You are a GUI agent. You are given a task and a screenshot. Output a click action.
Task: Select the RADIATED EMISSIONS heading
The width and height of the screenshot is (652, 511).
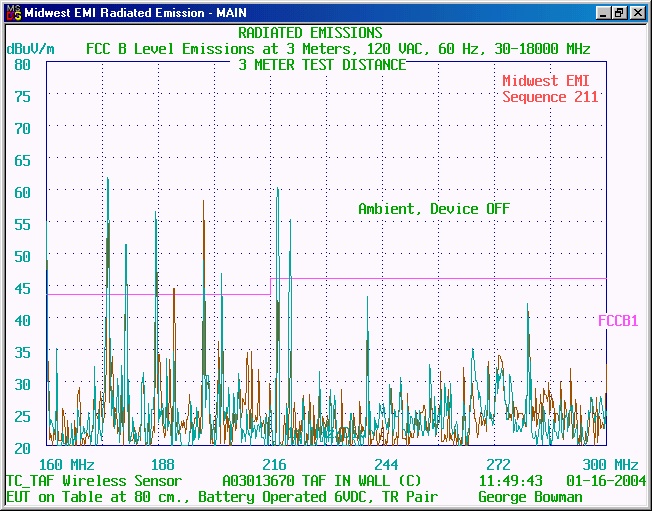click(310, 33)
